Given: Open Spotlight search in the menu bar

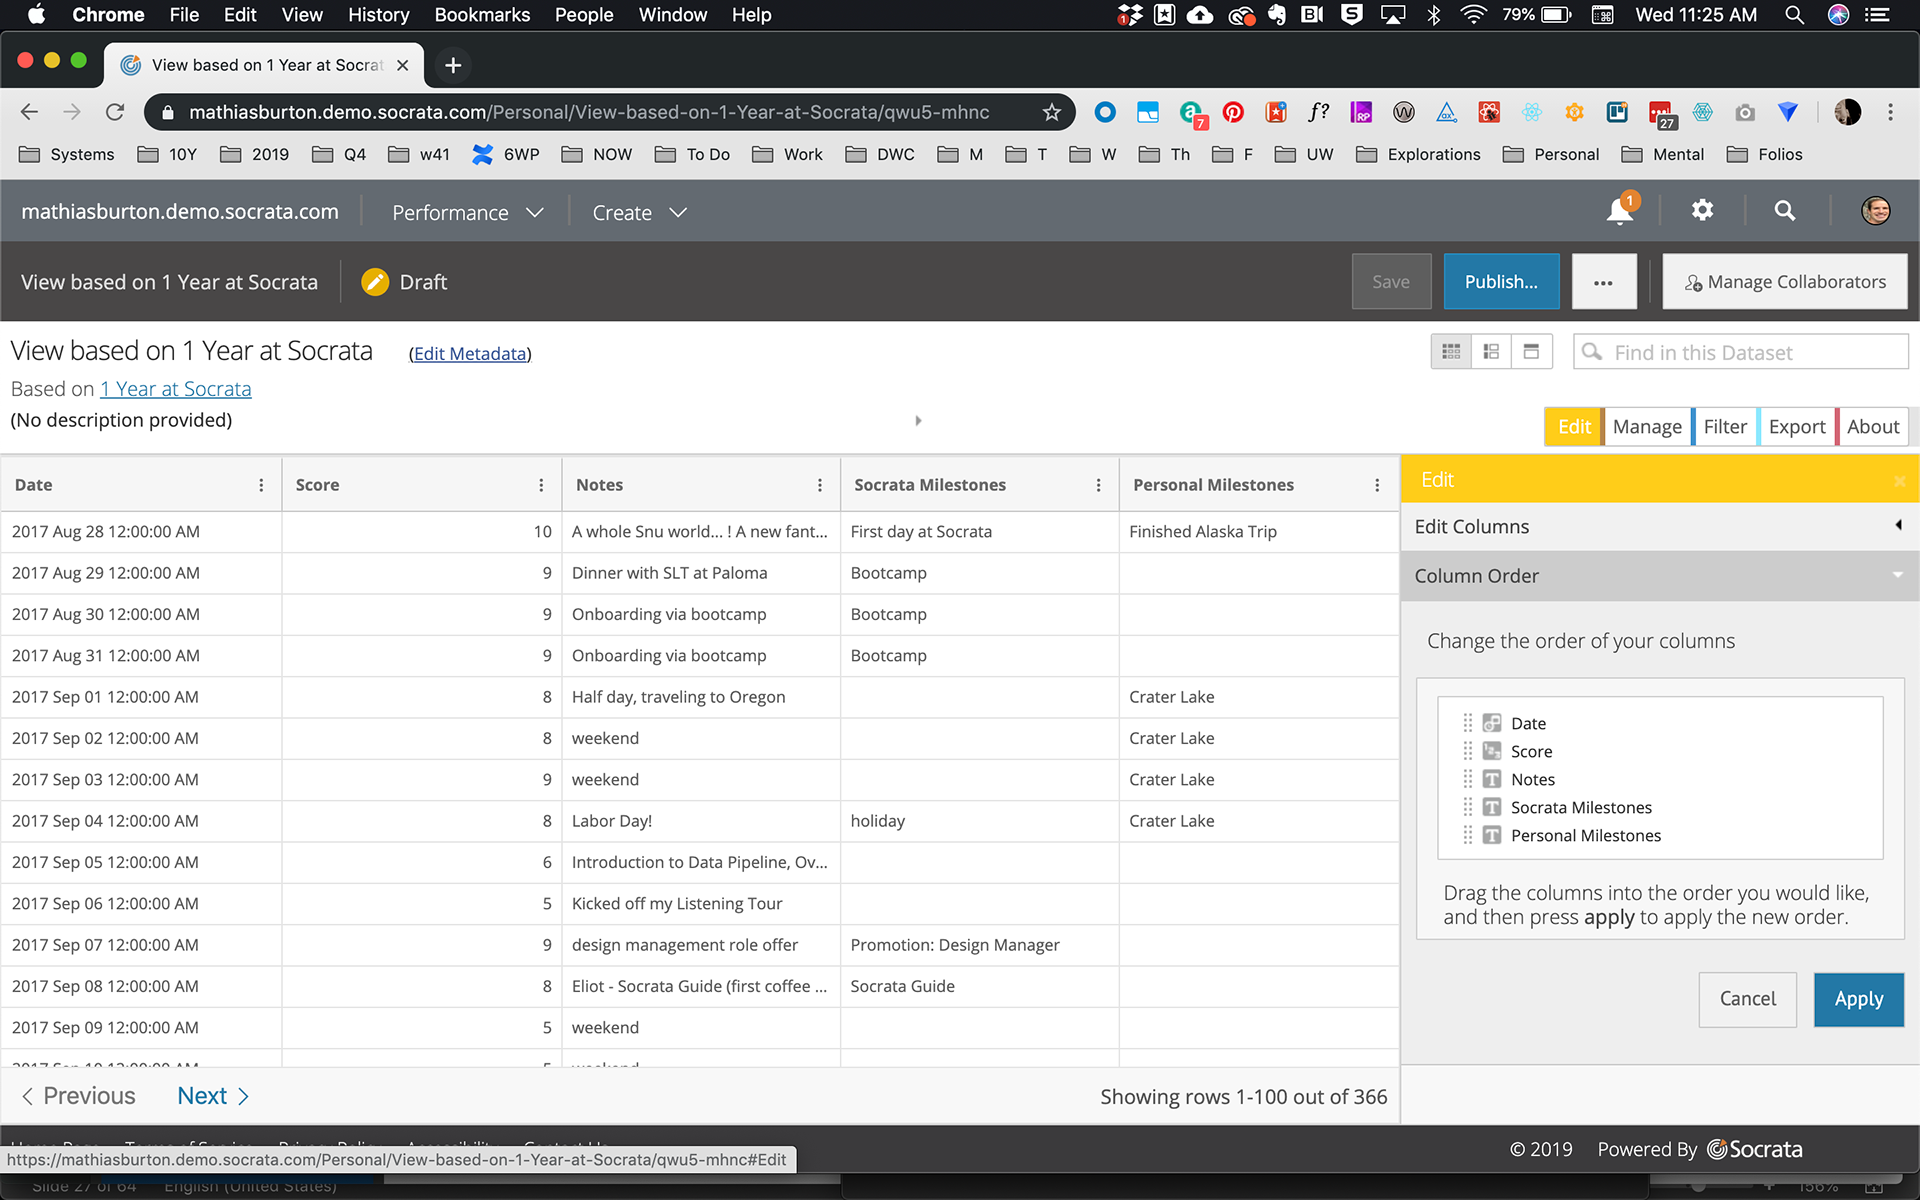Looking at the screenshot, I should [1794, 15].
